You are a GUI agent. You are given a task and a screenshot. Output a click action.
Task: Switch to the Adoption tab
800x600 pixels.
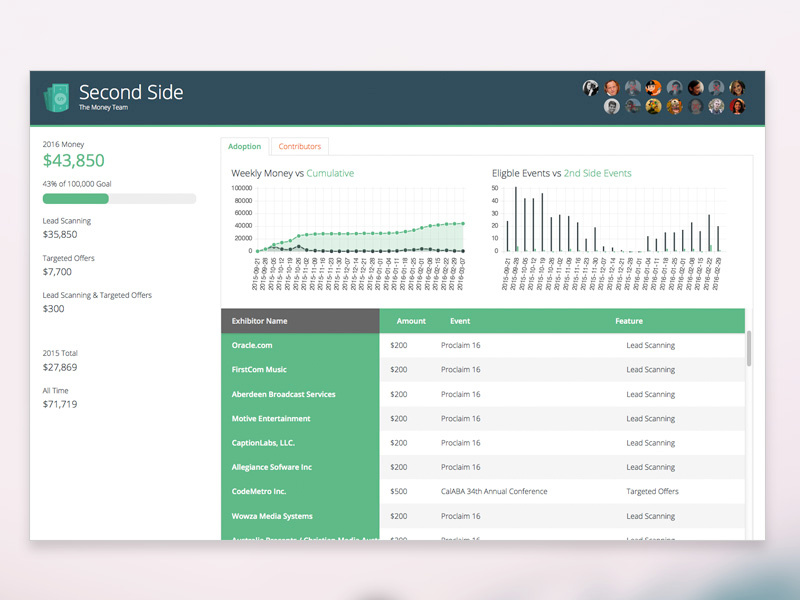click(244, 146)
